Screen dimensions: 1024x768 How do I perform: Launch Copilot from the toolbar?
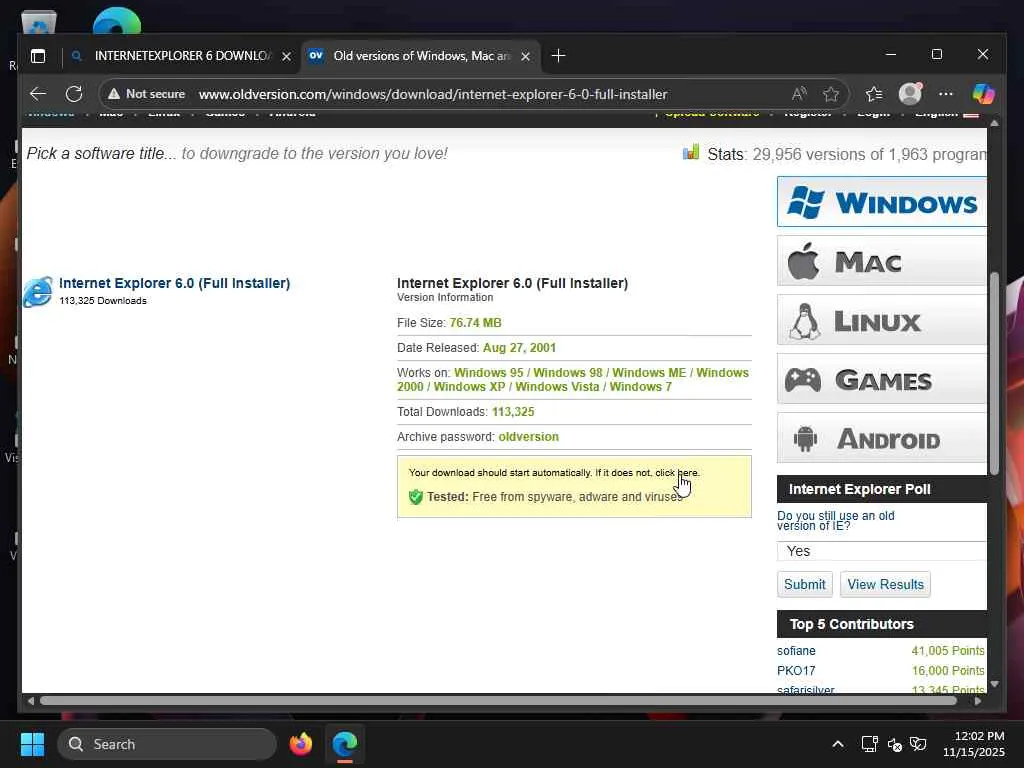point(983,94)
